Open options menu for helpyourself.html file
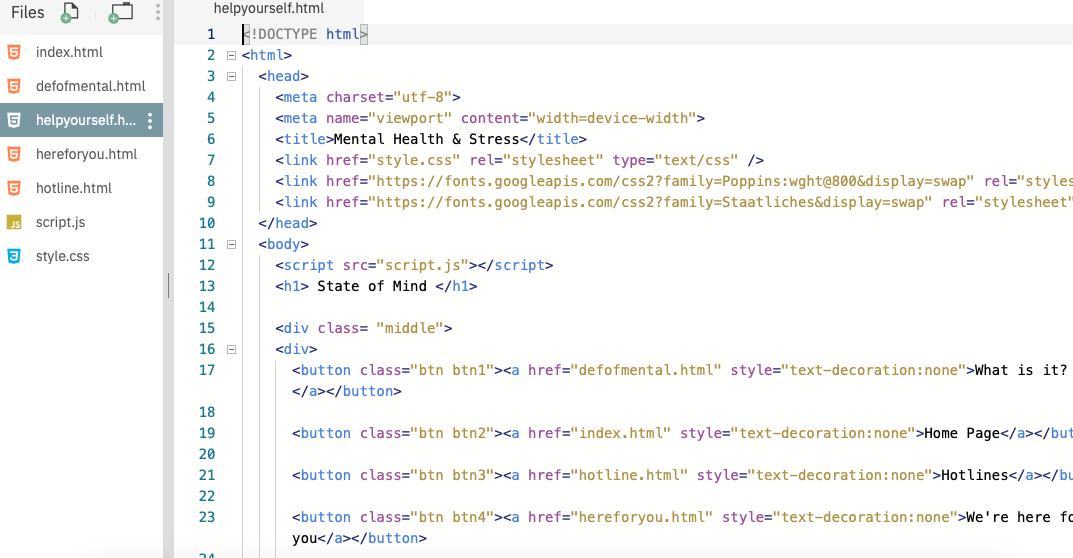This screenshot has height=558, width=1073. (x=150, y=121)
